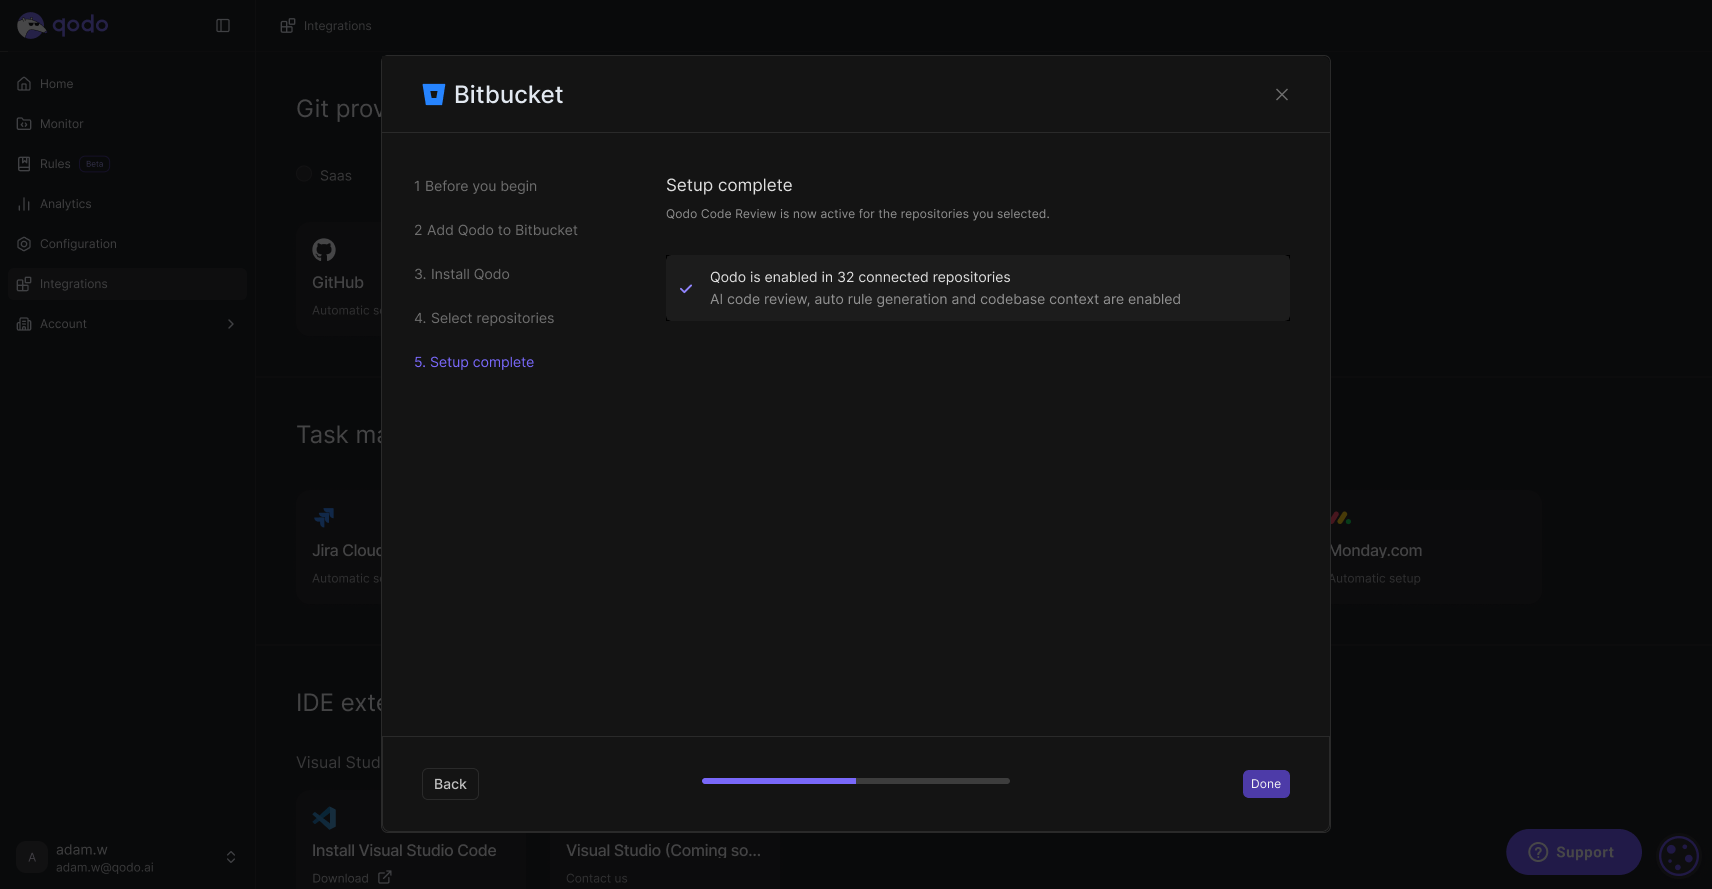Click the Account building icon
This screenshot has height=889, width=1712.
(24, 324)
